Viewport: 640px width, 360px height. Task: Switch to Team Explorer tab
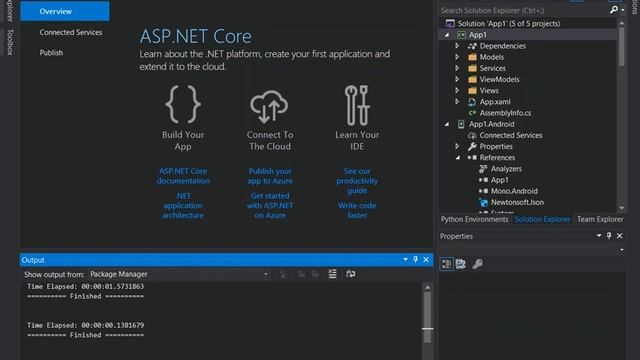click(x=600, y=219)
